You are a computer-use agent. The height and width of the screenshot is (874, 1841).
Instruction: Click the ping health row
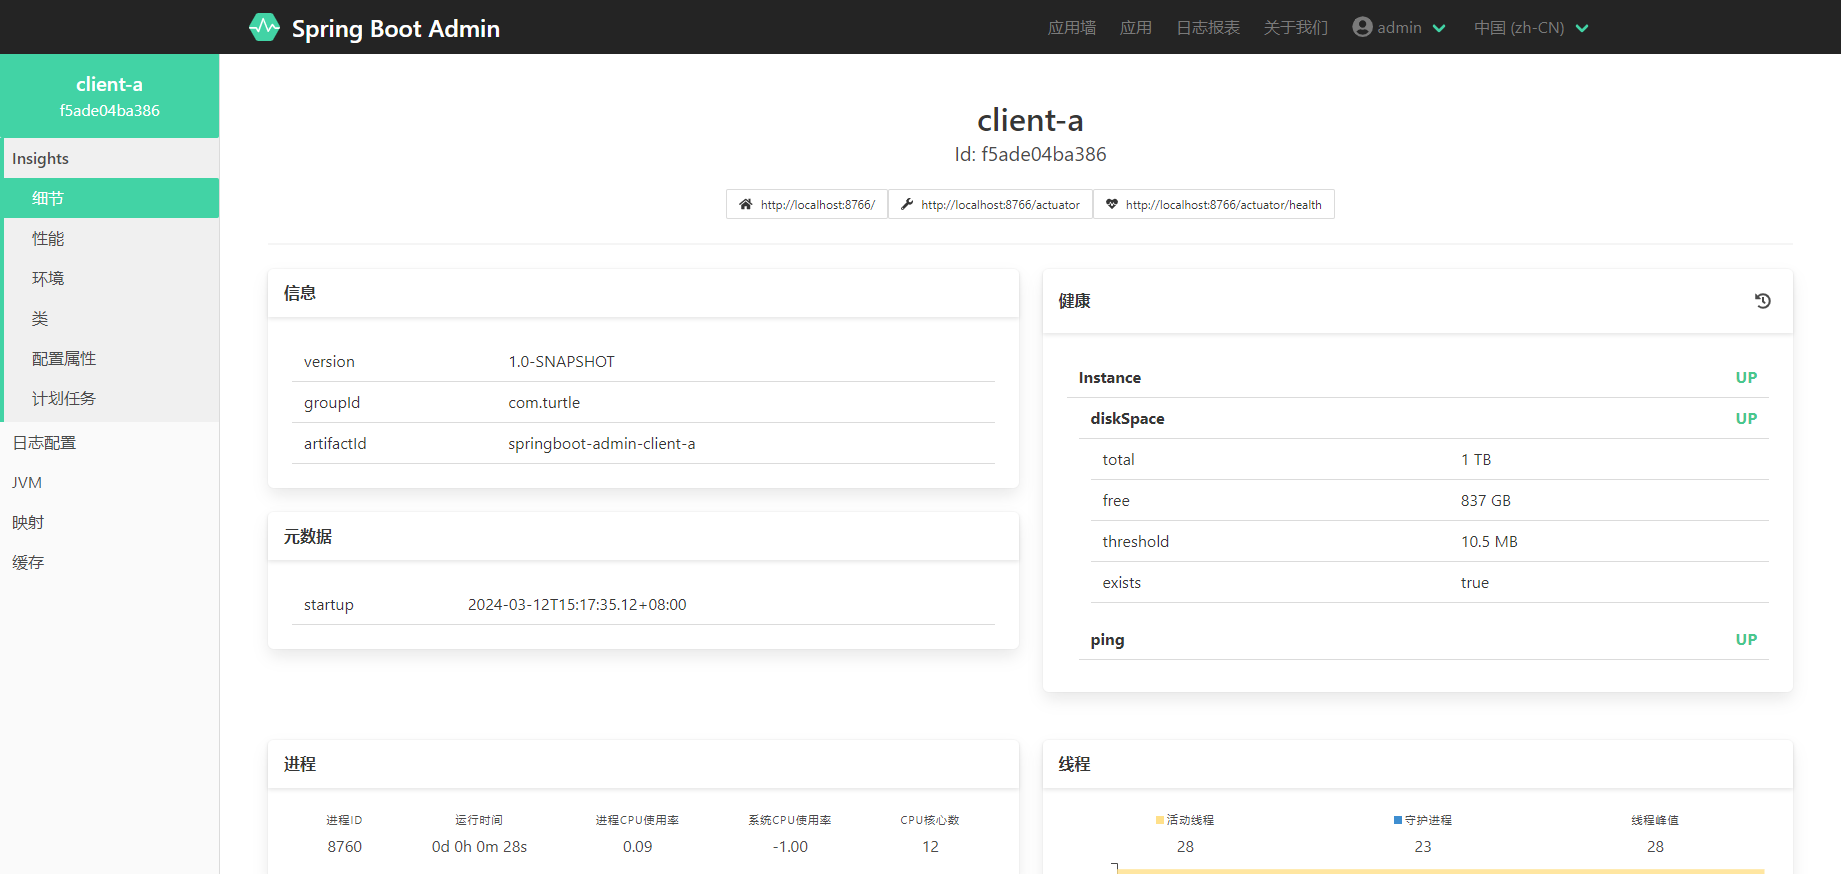pyautogui.click(x=1424, y=639)
